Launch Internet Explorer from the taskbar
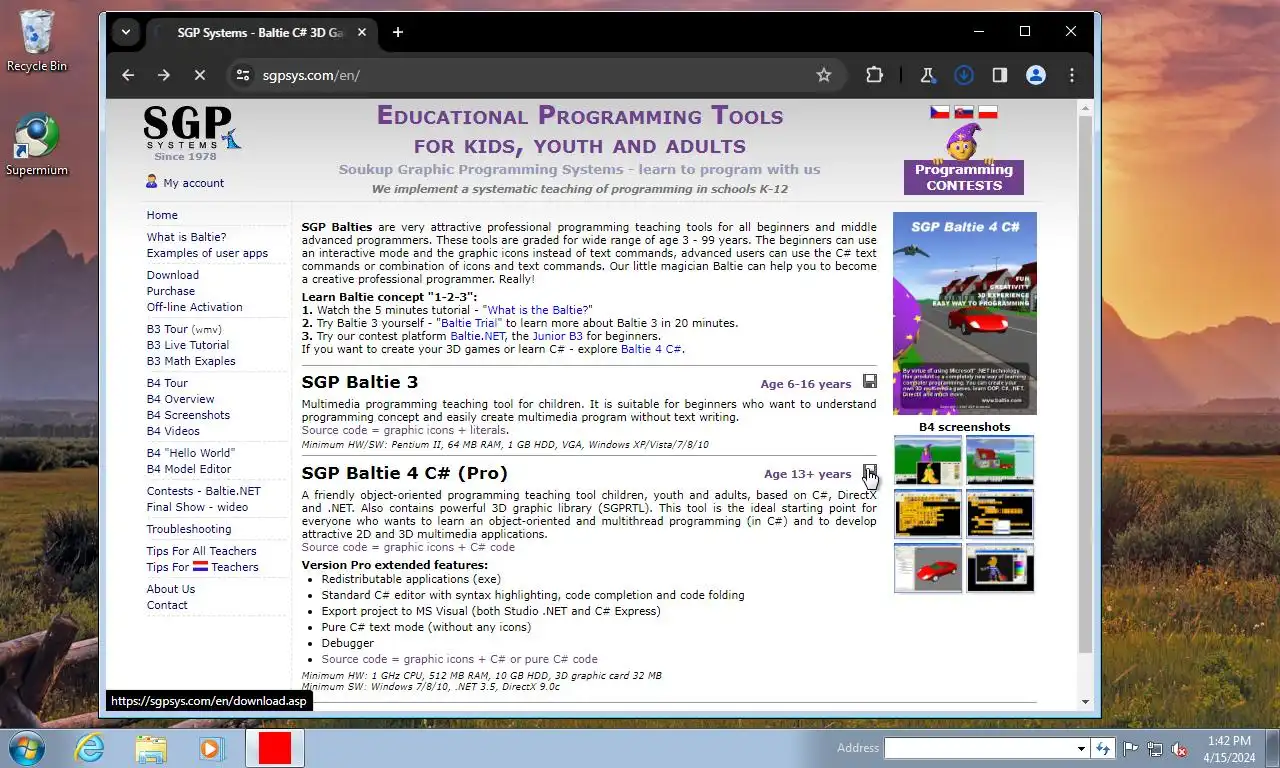The height and width of the screenshot is (768, 1280). tap(89, 748)
